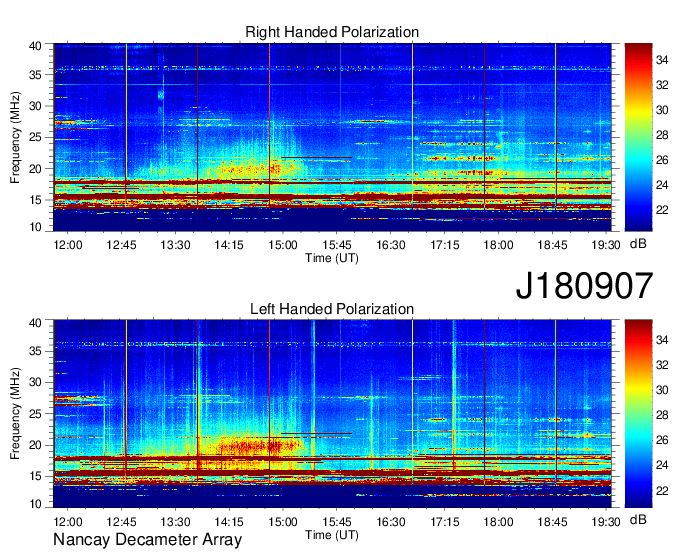The width and height of the screenshot is (680, 552).
Task: Select the 19:30 tick on Left Handed plot
Action: coord(606,521)
